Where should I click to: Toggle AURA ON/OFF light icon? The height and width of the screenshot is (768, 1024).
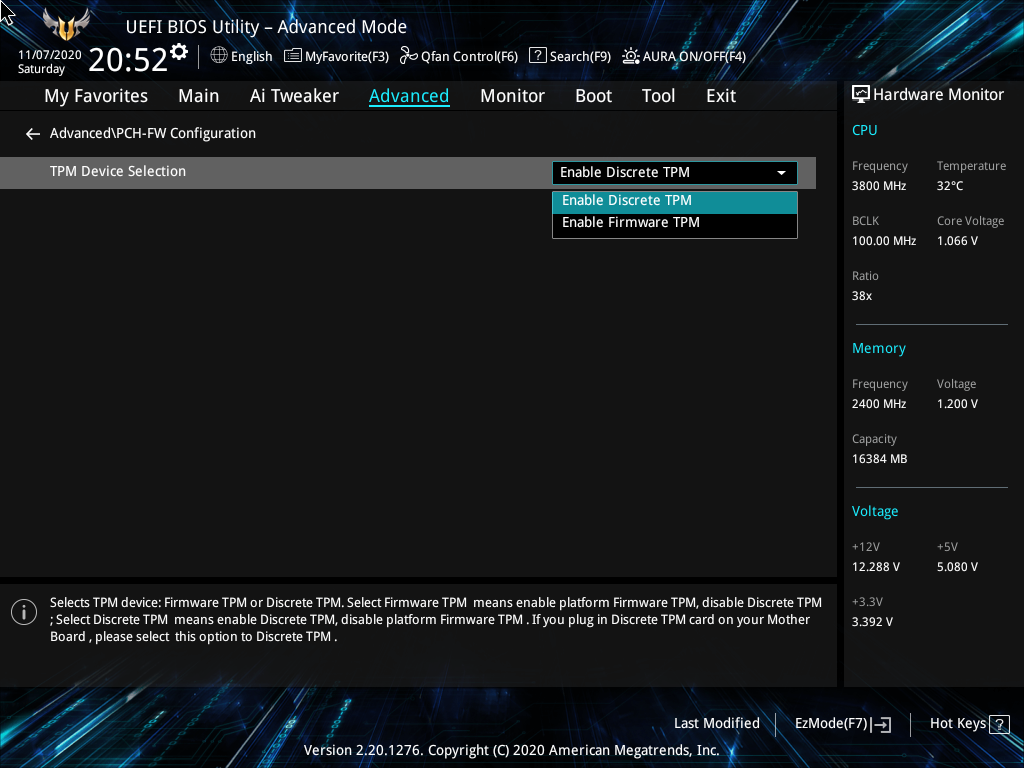click(630, 56)
